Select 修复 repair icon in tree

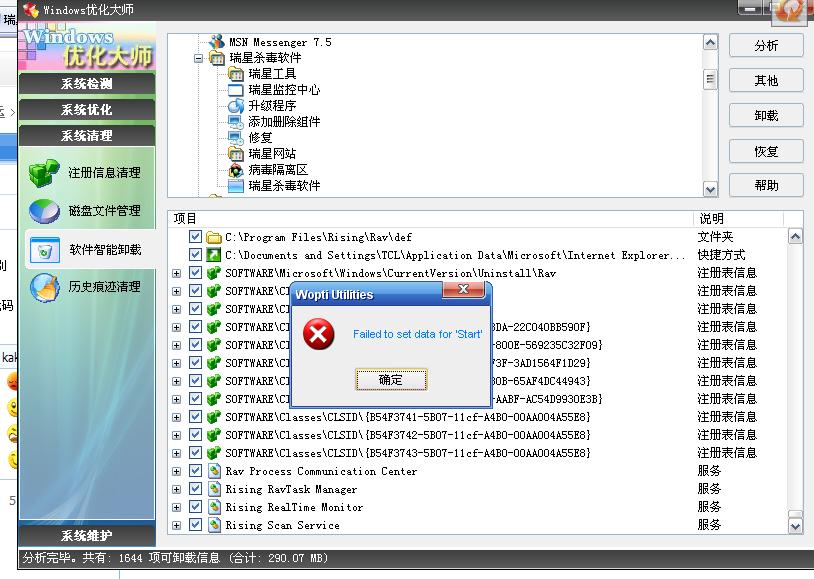(236, 138)
